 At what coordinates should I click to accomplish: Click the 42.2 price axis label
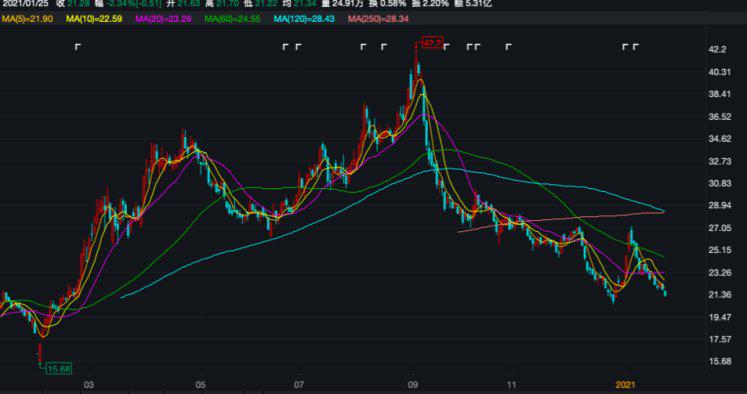click(717, 50)
